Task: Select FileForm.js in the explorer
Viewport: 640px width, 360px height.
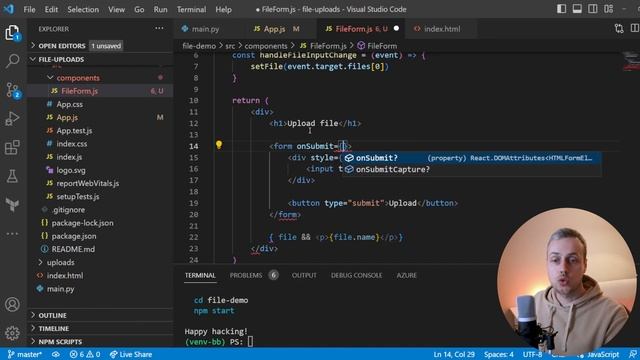Action: [x=100, y=91]
